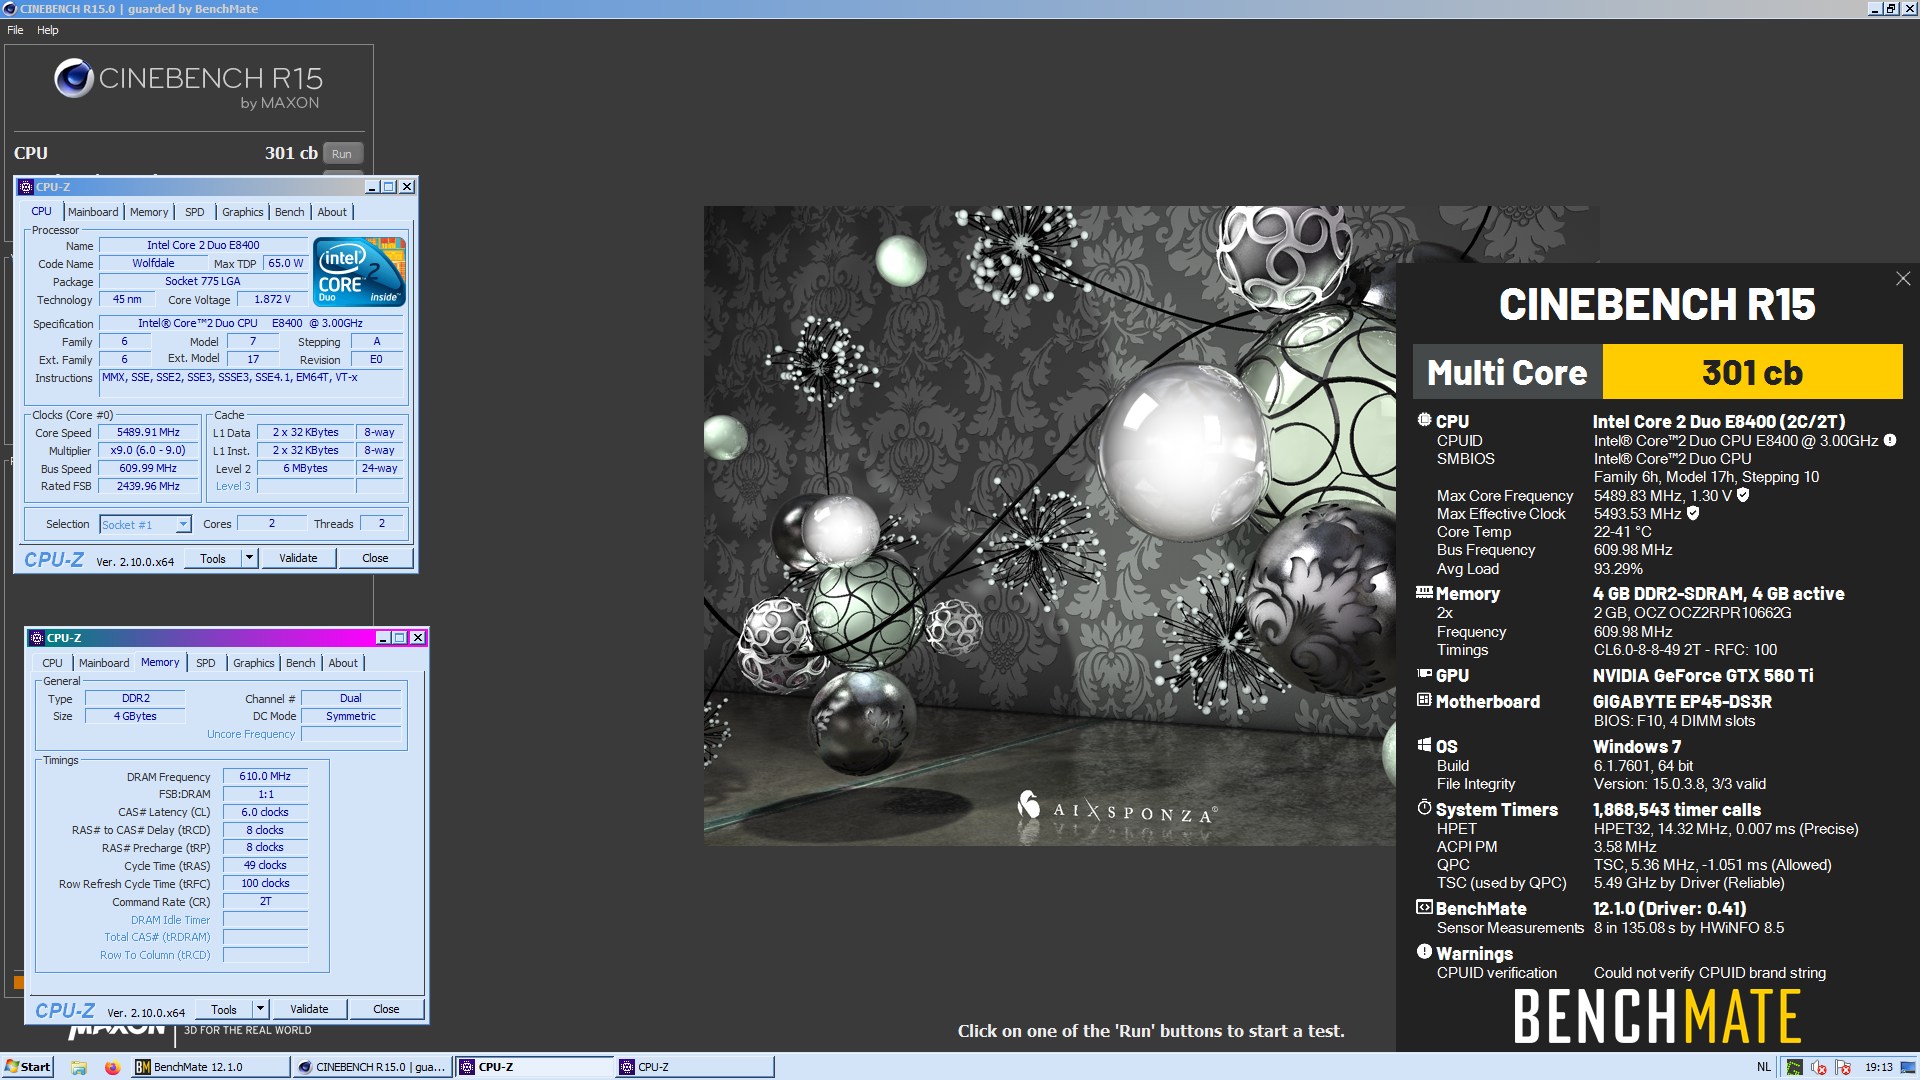Click the Warnings exclamation icon
Viewport: 1920px width, 1080px height.
click(x=1424, y=951)
